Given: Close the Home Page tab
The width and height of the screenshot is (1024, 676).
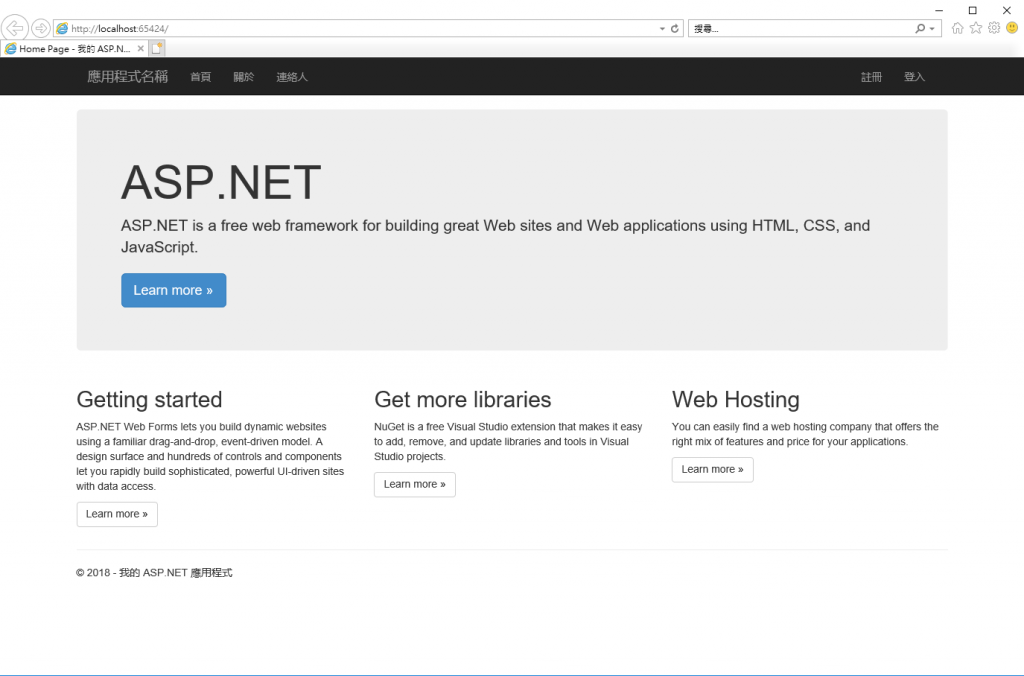Looking at the screenshot, I should 140,48.
